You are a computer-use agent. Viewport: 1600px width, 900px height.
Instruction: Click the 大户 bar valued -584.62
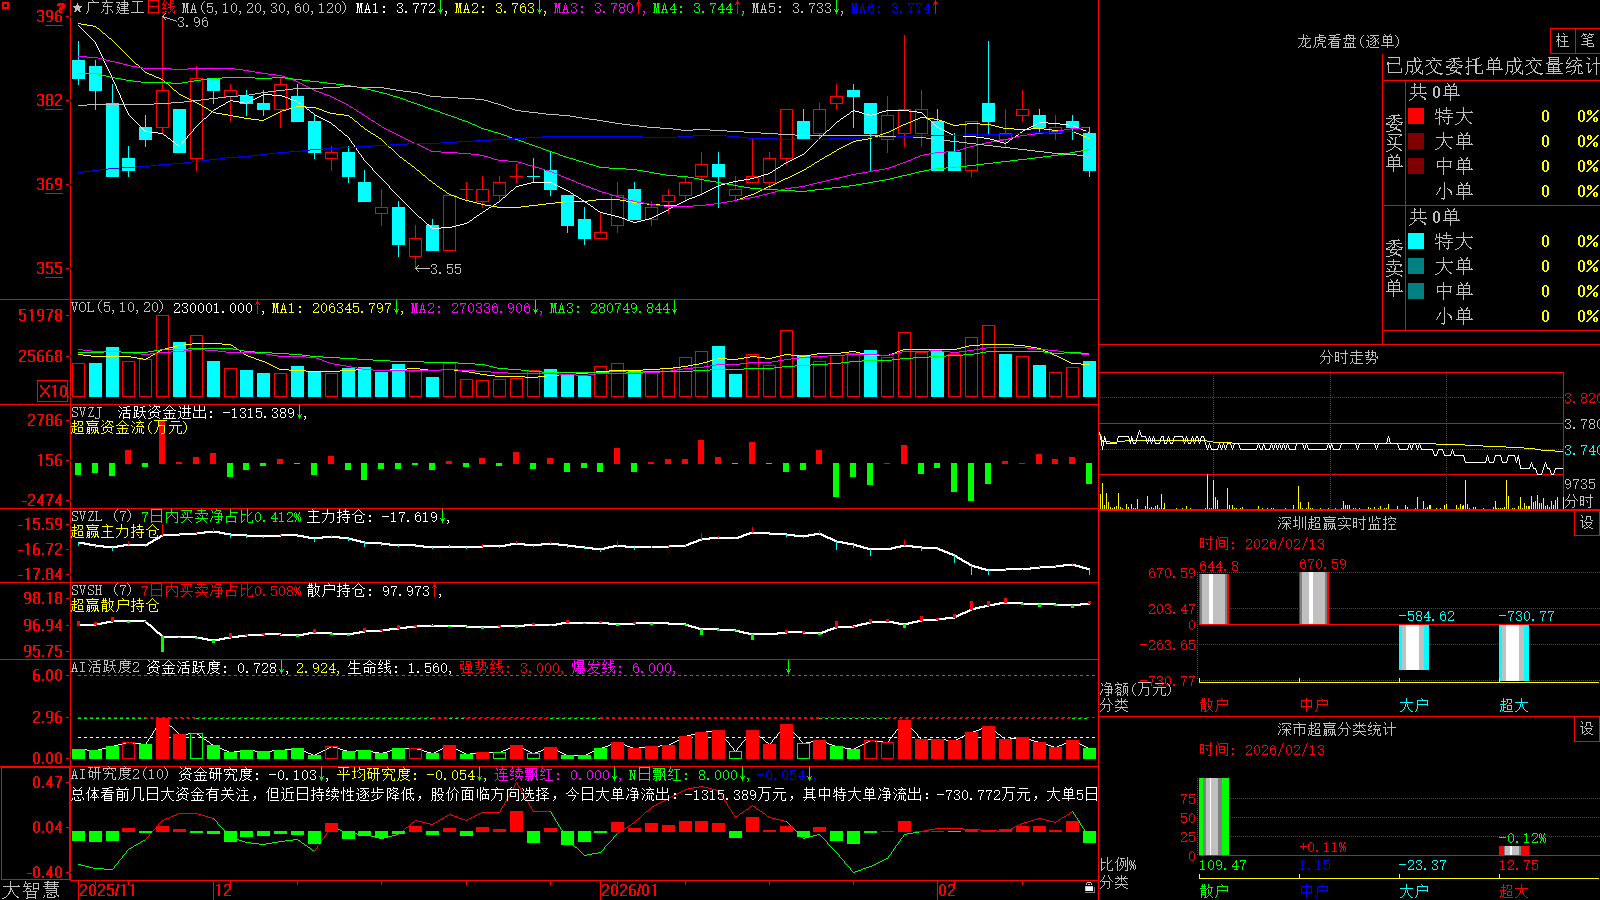1413,647
